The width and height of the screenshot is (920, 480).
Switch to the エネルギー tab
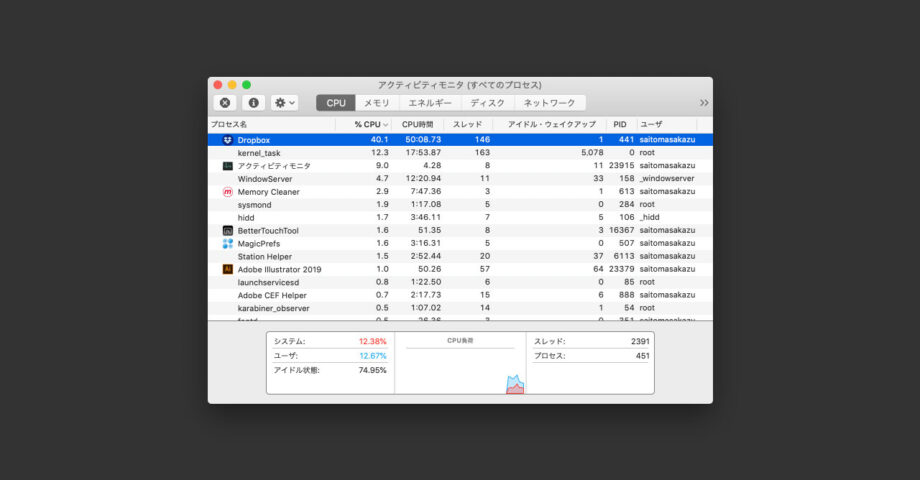point(430,103)
